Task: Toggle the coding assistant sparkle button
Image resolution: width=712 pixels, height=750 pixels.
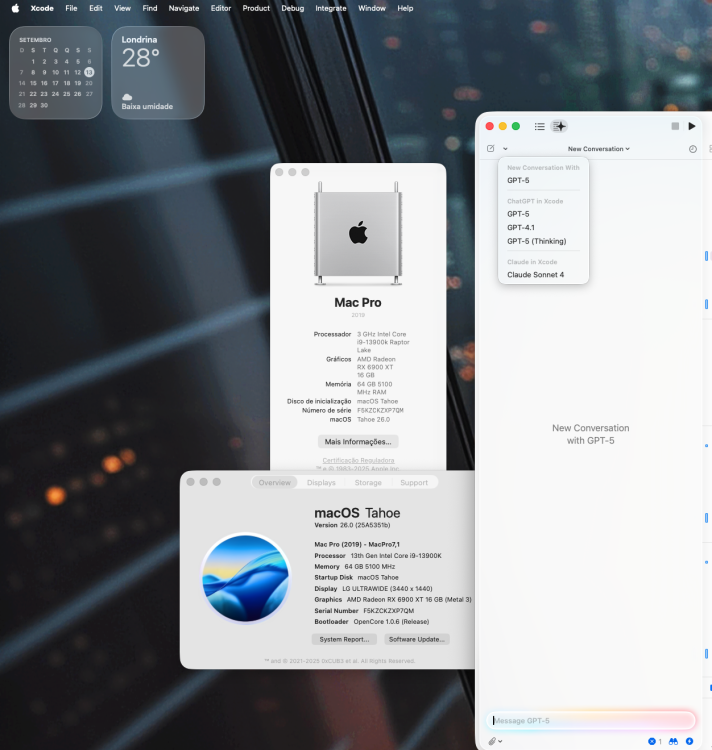Action: 559,126
